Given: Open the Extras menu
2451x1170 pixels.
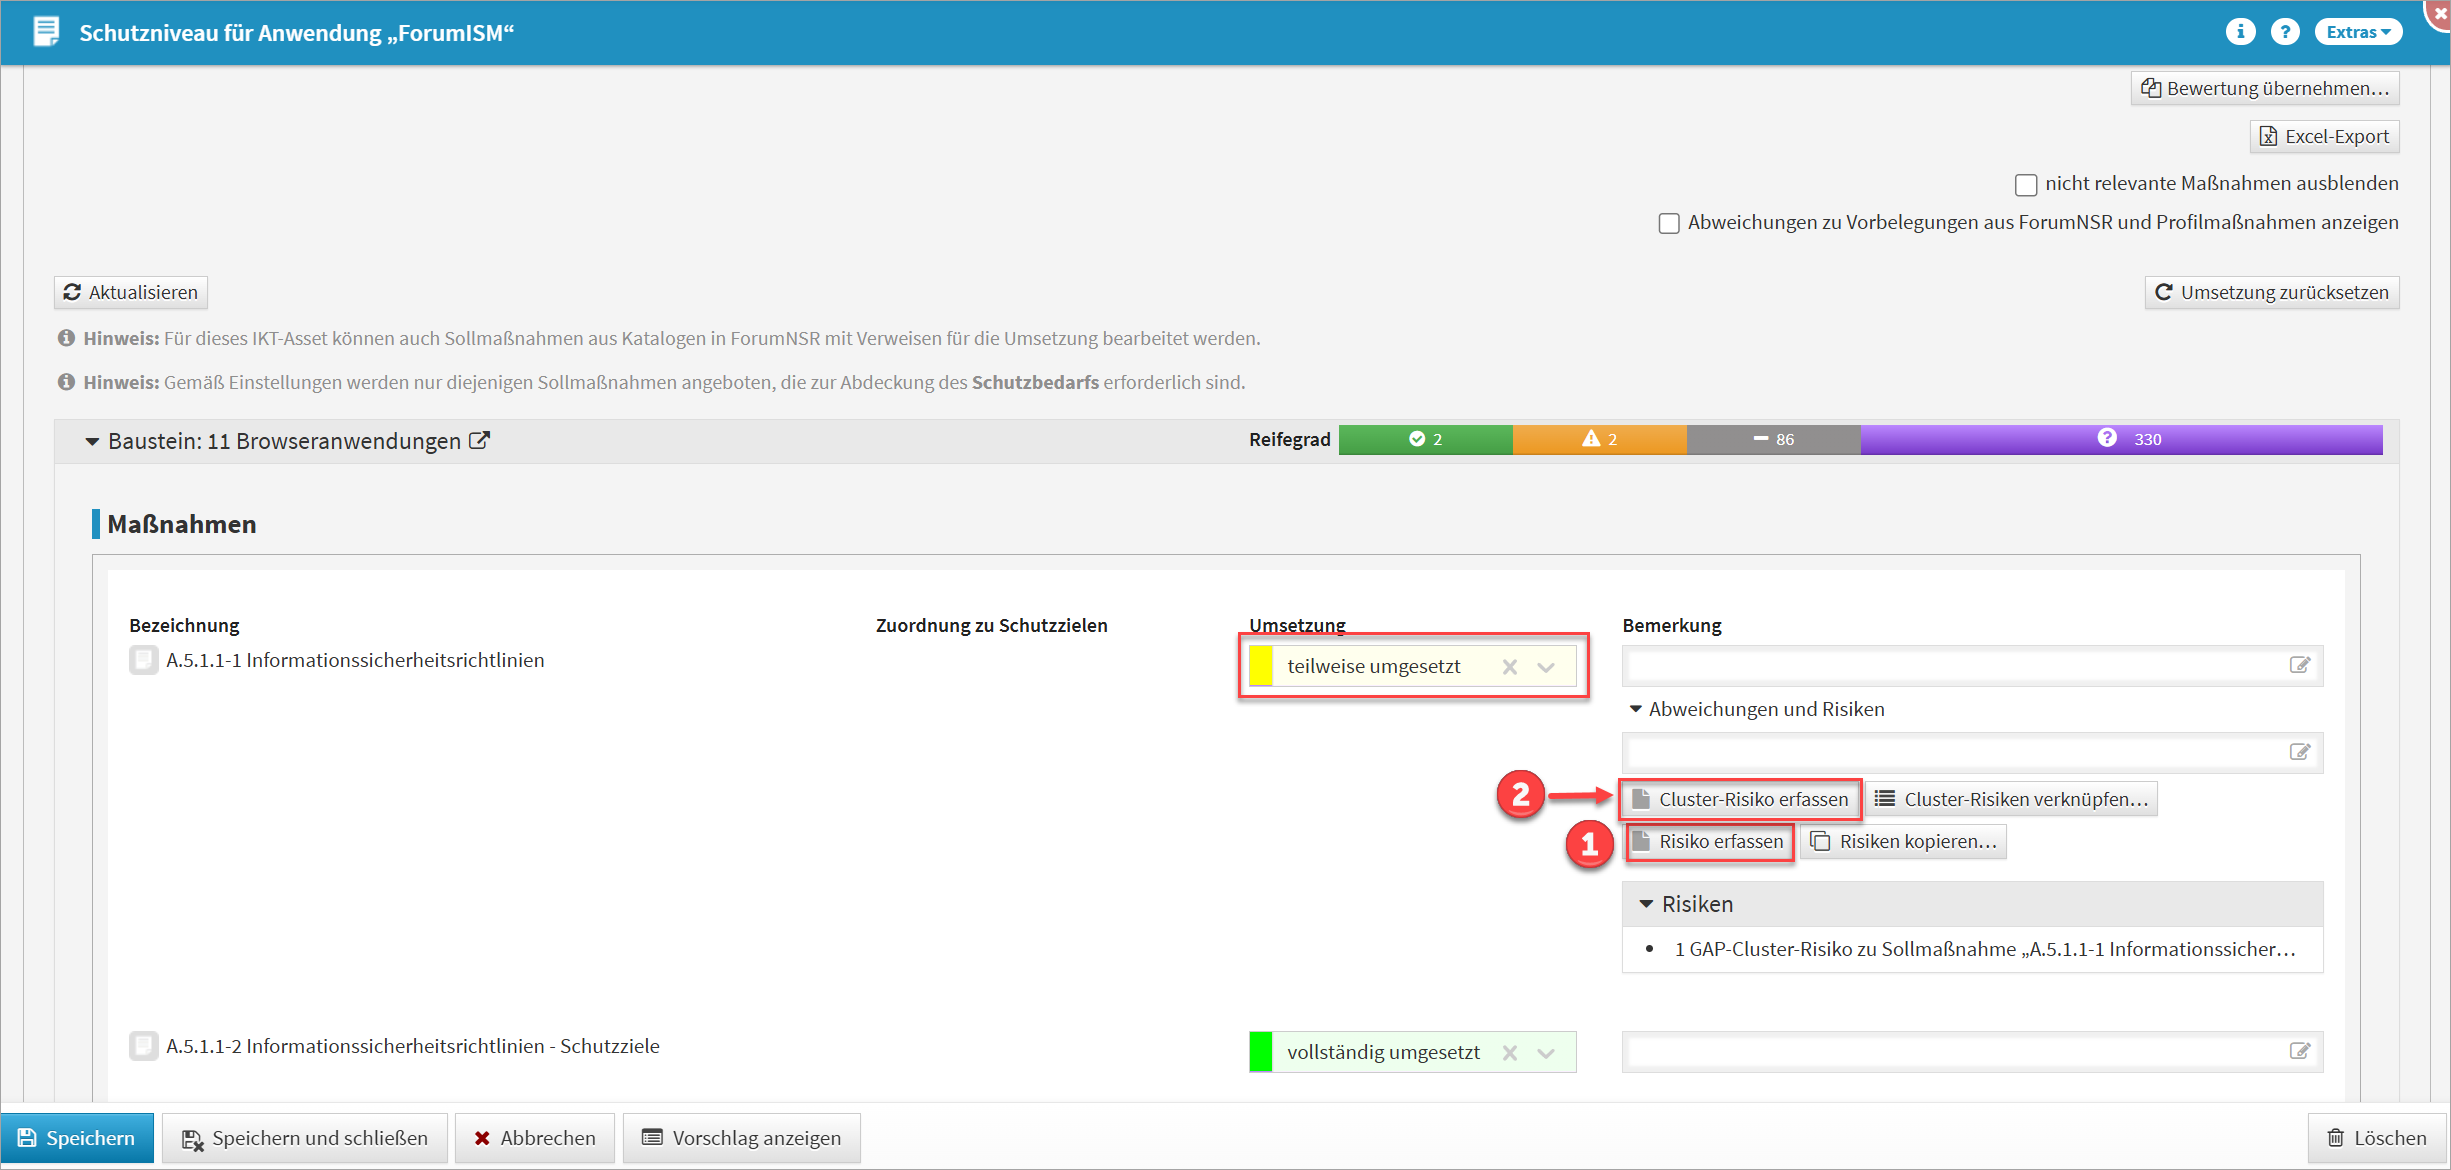Looking at the screenshot, I should (2357, 32).
